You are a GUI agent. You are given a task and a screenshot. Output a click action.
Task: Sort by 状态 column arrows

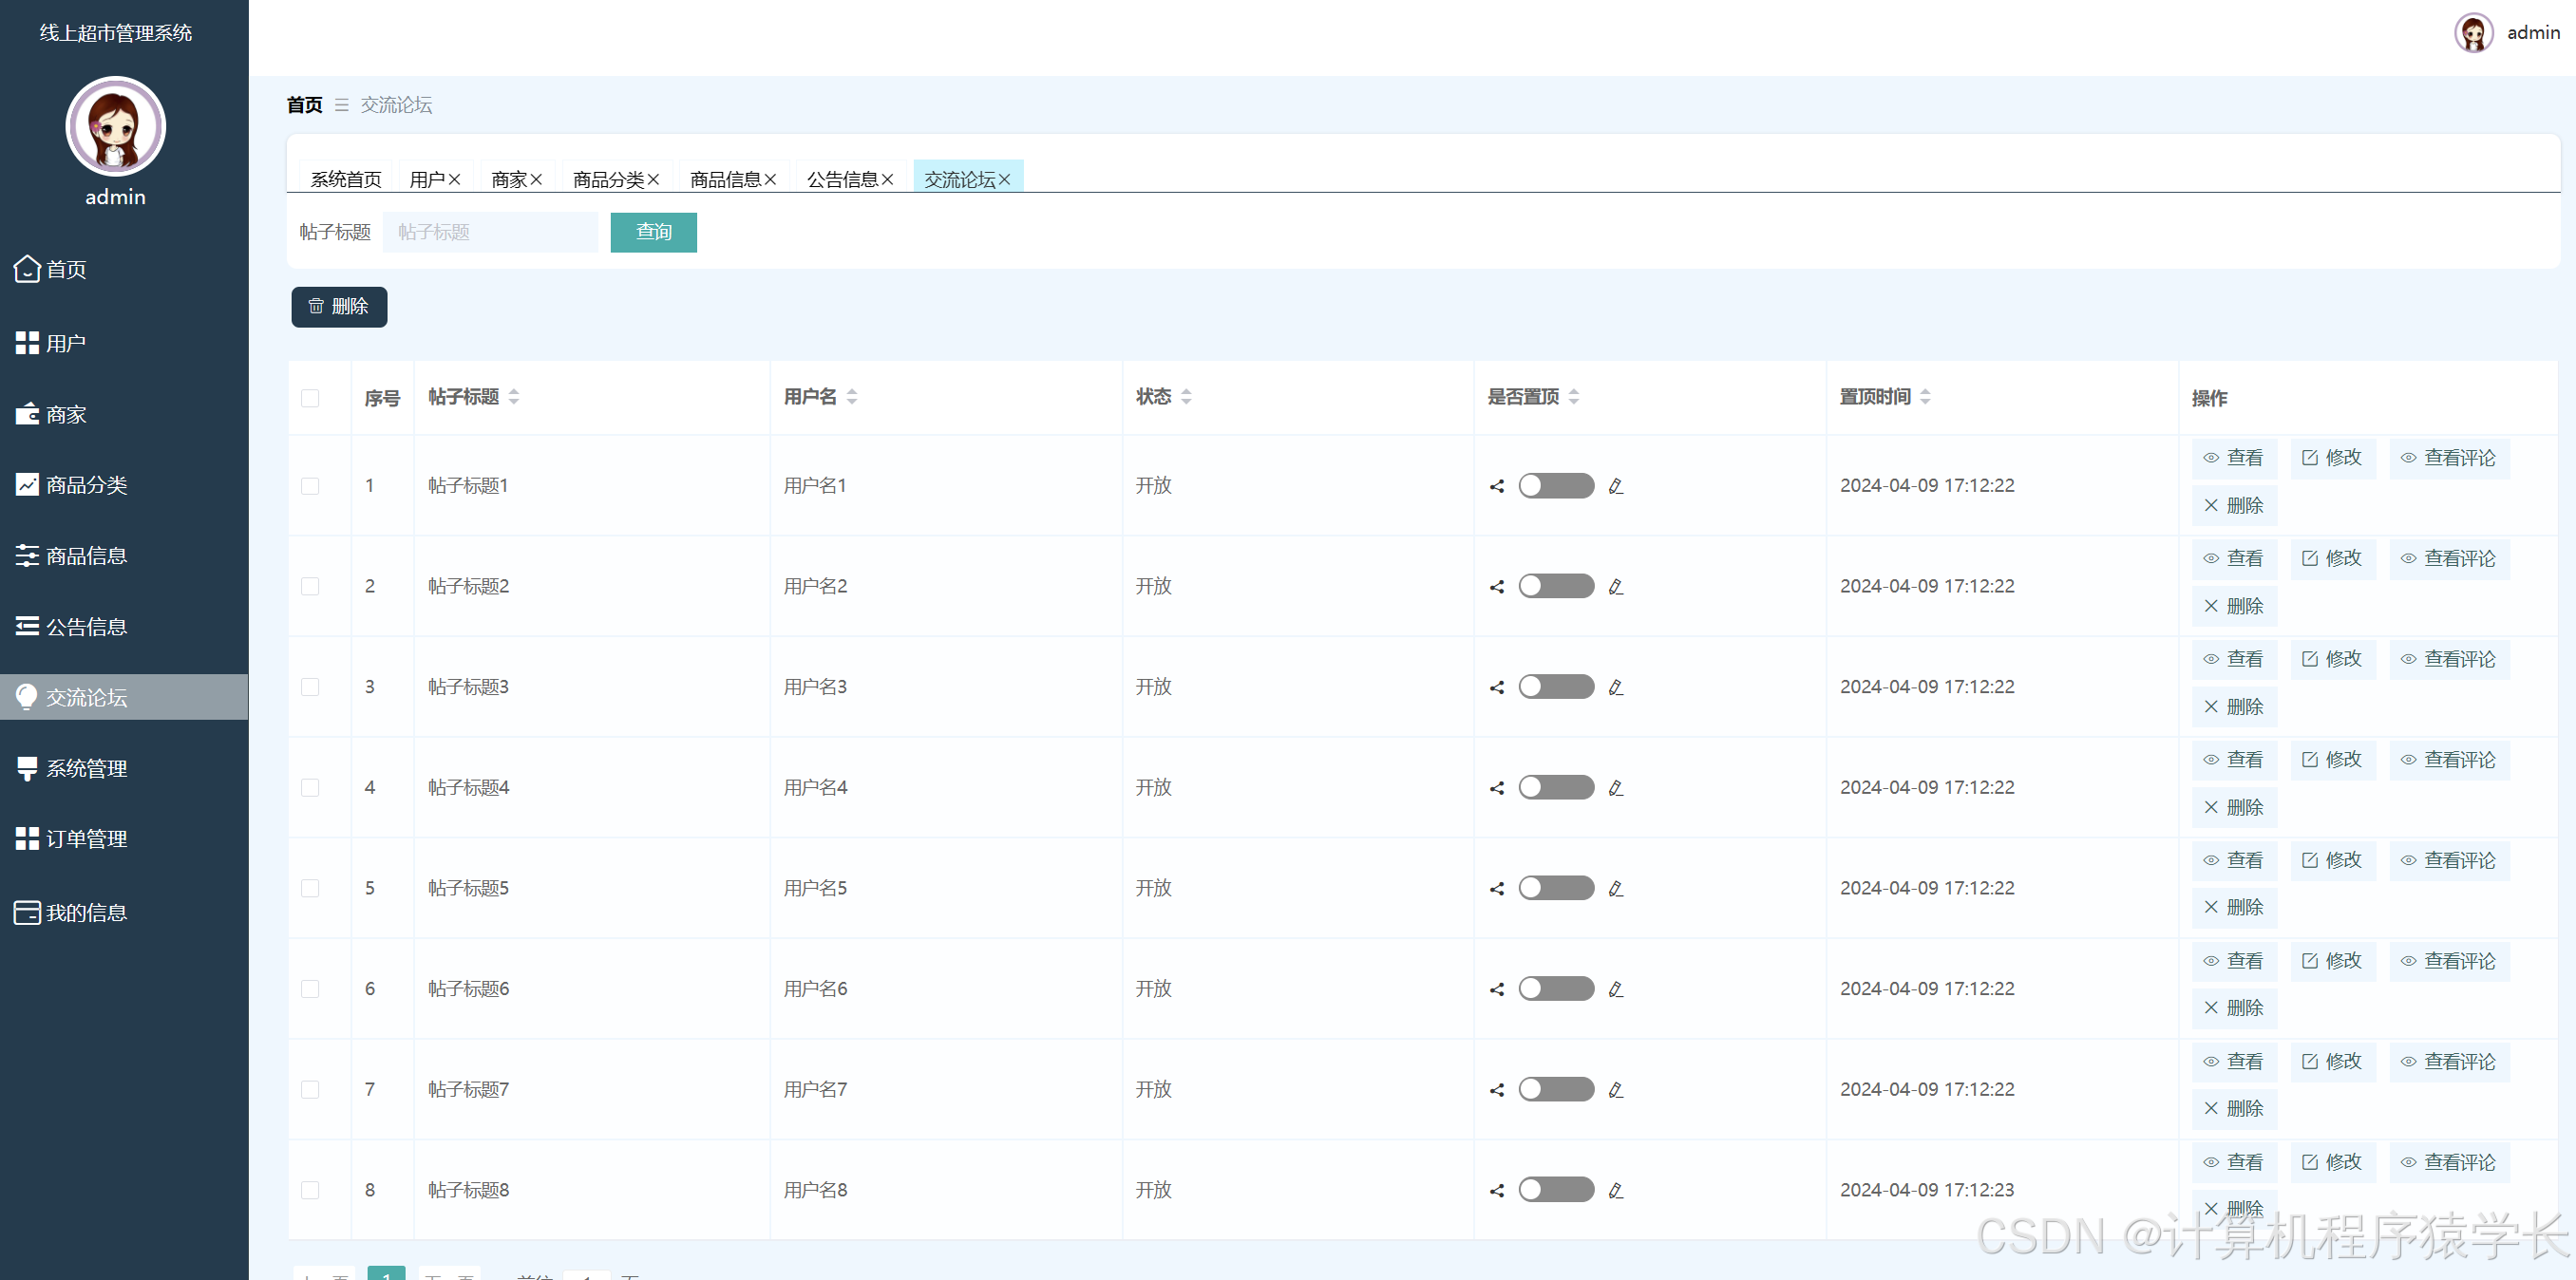coord(1186,397)
